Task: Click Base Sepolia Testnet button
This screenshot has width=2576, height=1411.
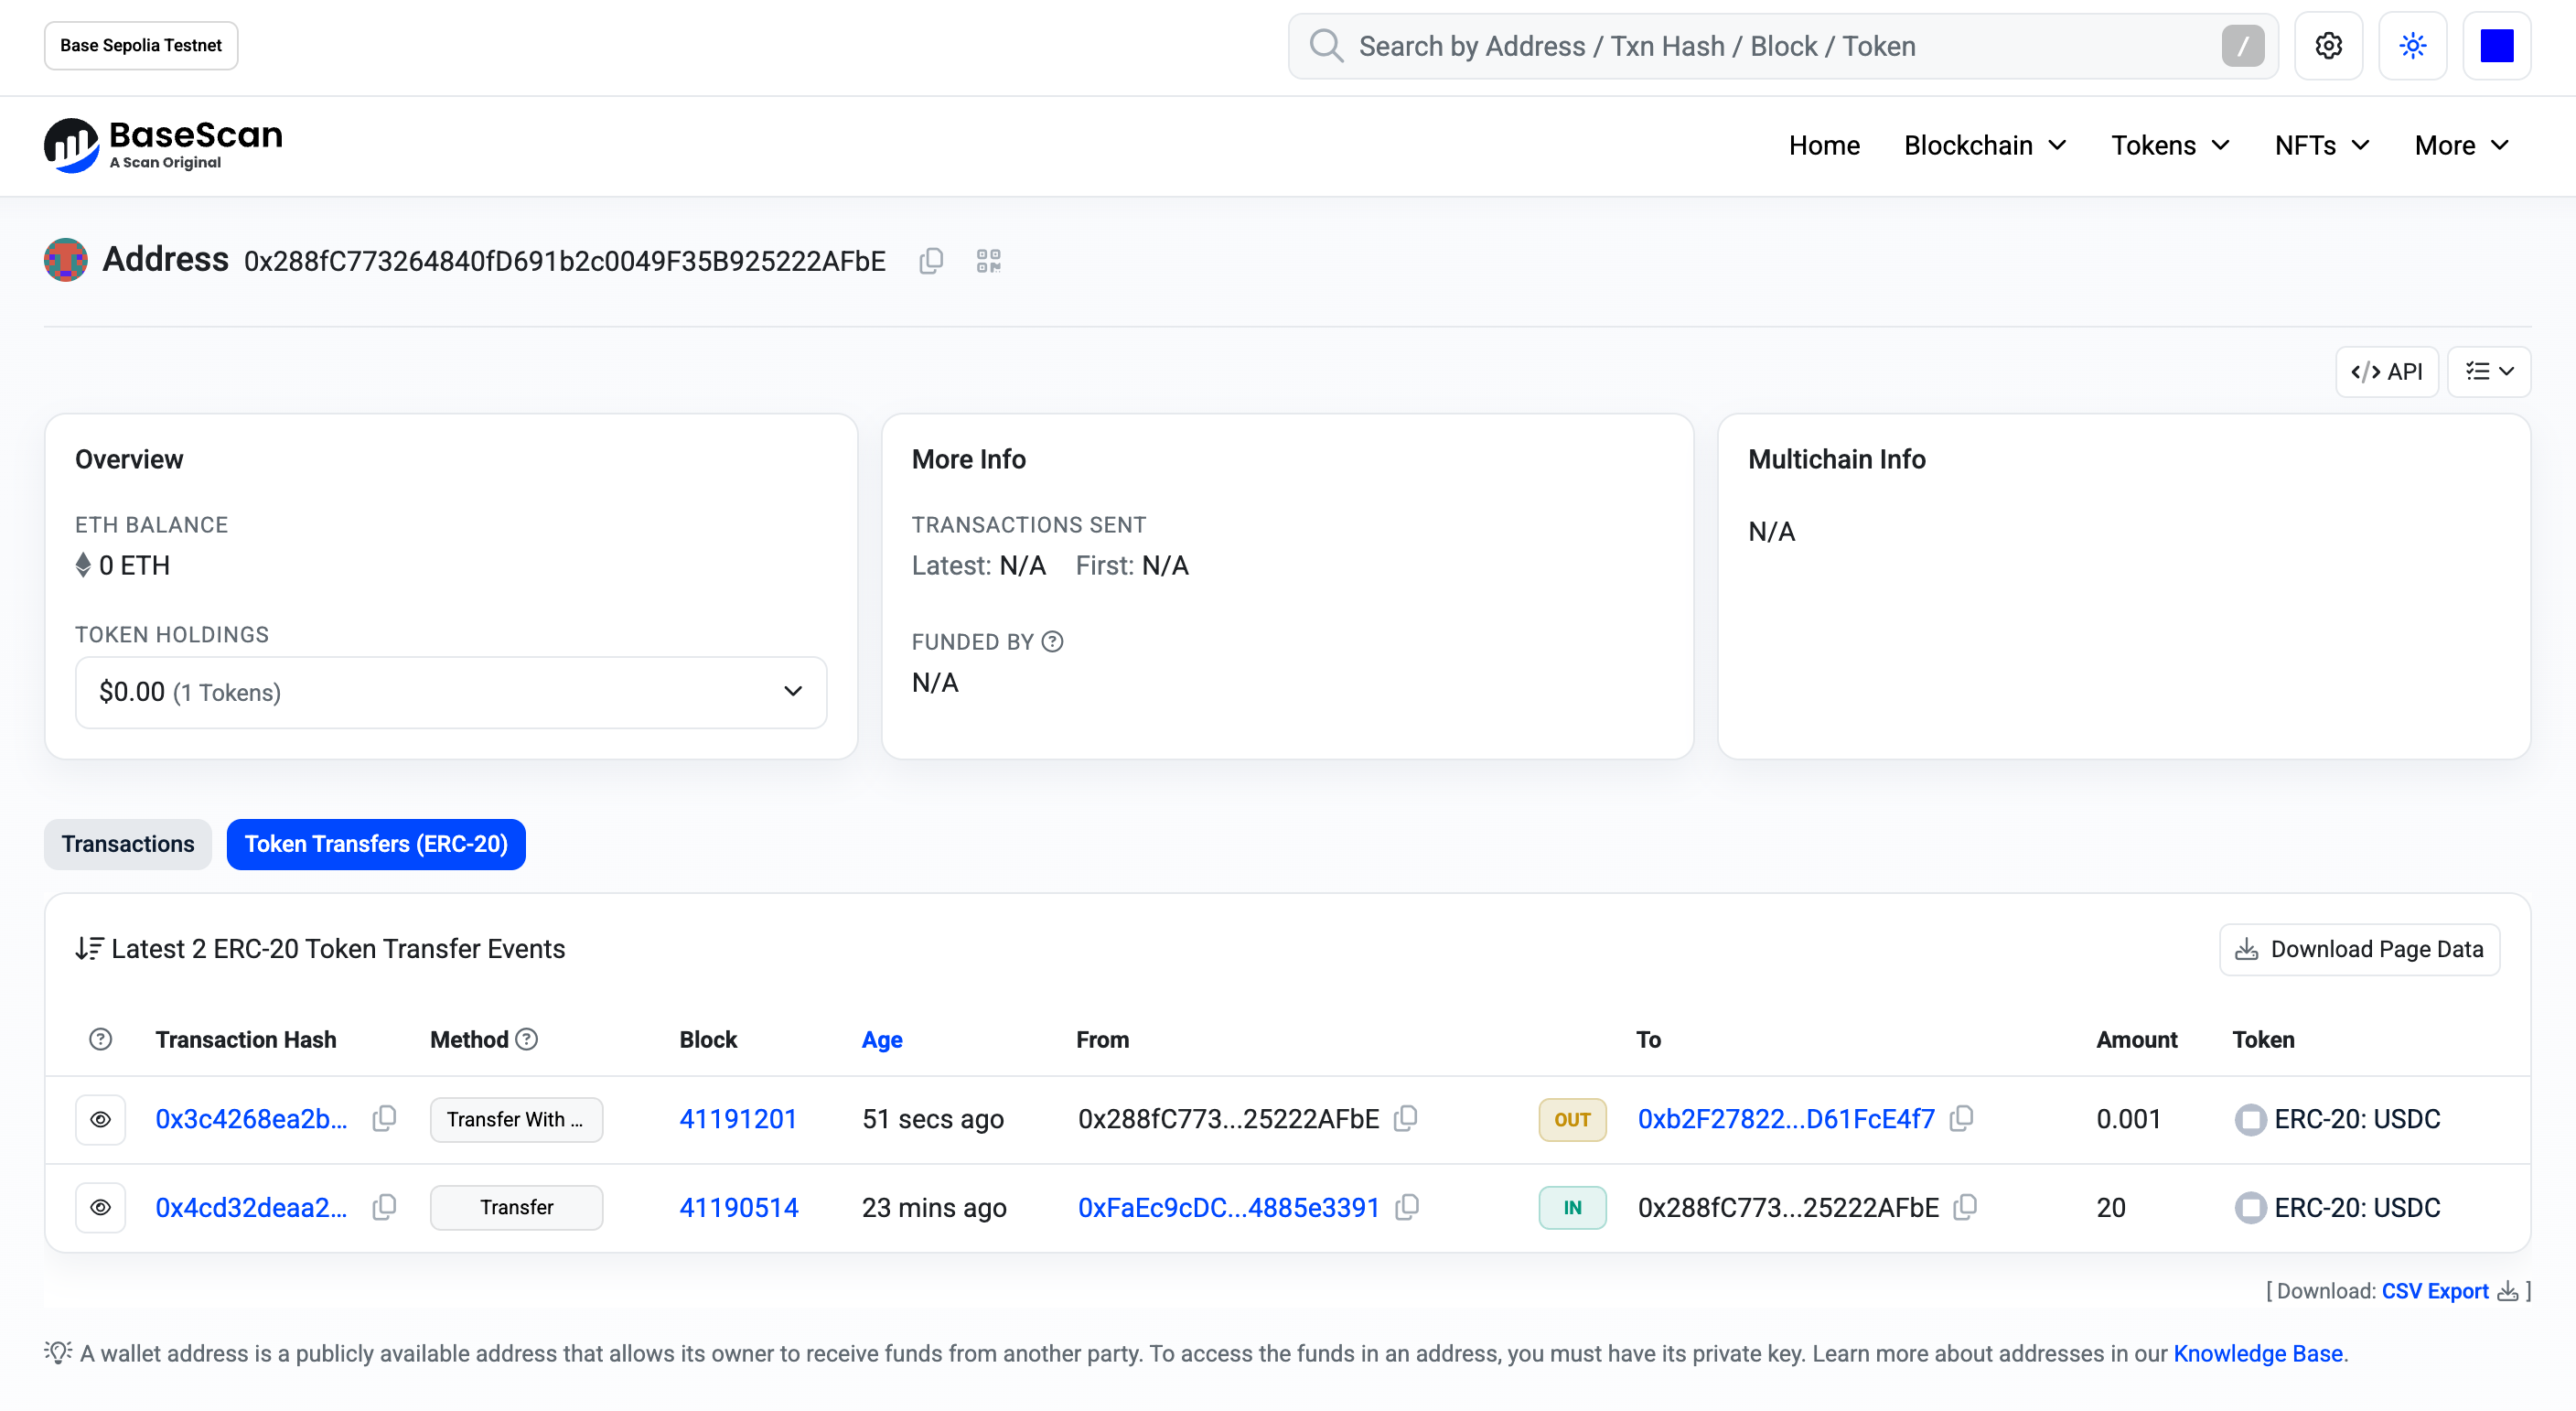Action: (x=141, y=46)
